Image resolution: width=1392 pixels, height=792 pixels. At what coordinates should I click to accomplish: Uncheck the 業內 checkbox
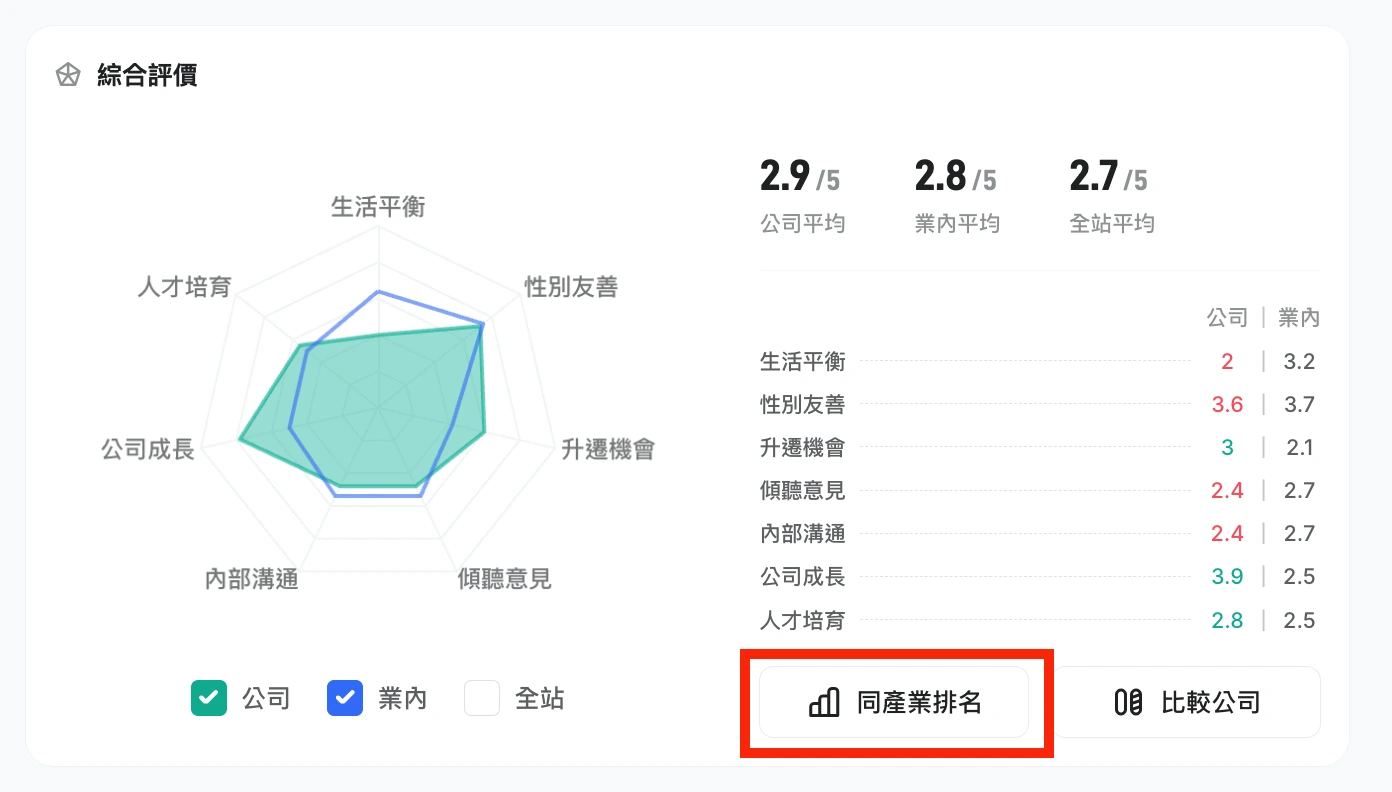tap(345, 698)
